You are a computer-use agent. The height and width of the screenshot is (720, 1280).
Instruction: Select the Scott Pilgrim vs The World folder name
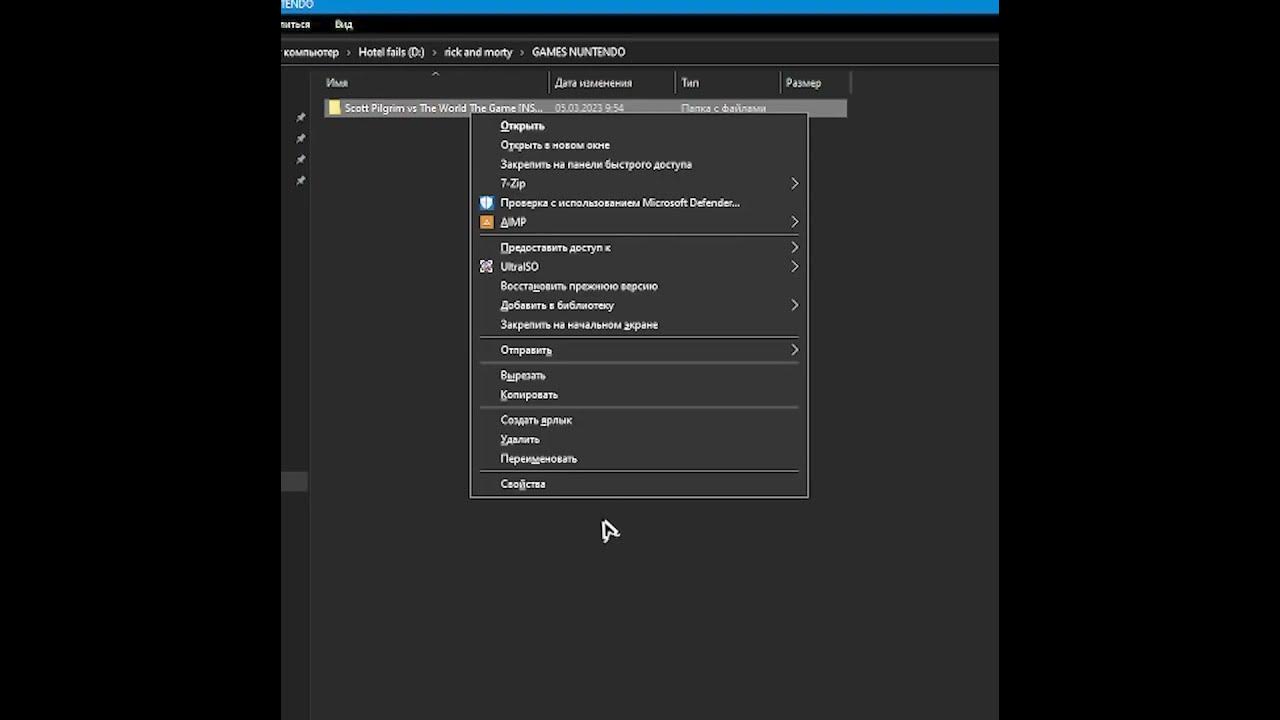(444, 108)
